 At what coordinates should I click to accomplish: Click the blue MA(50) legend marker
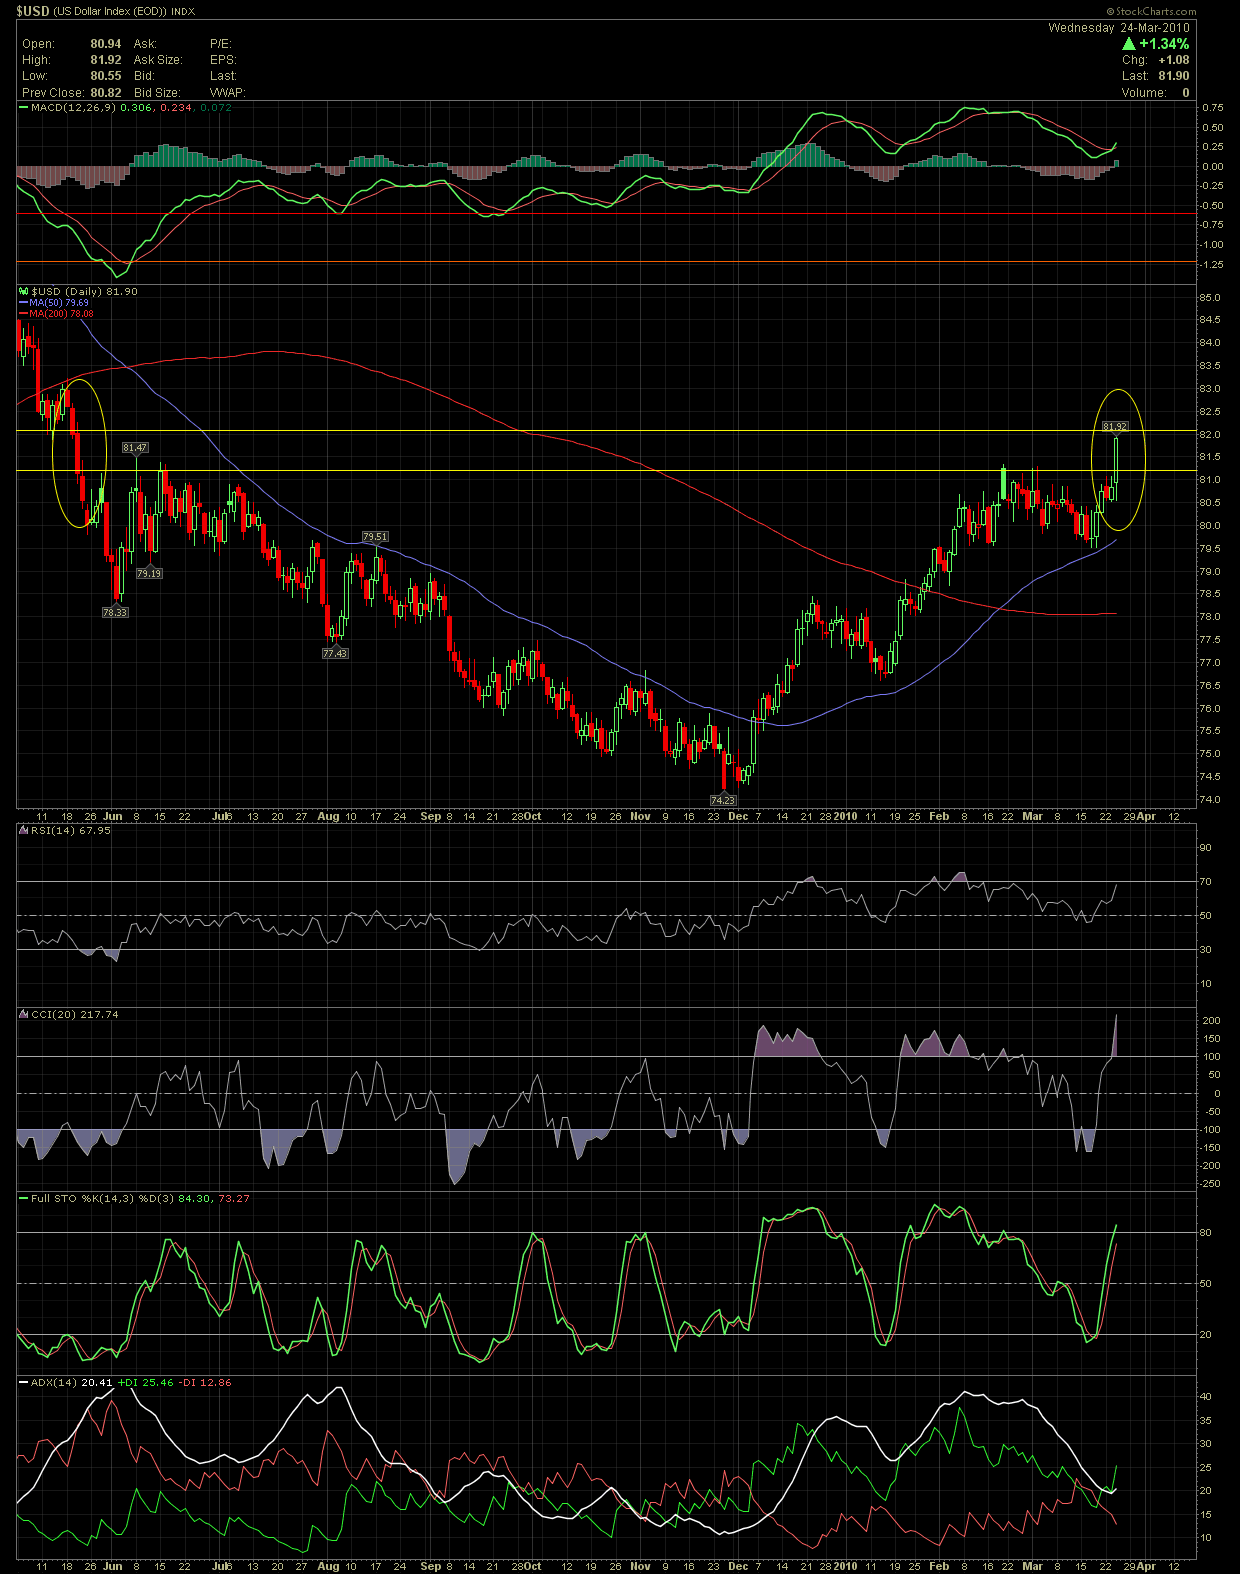pos(23,302)
